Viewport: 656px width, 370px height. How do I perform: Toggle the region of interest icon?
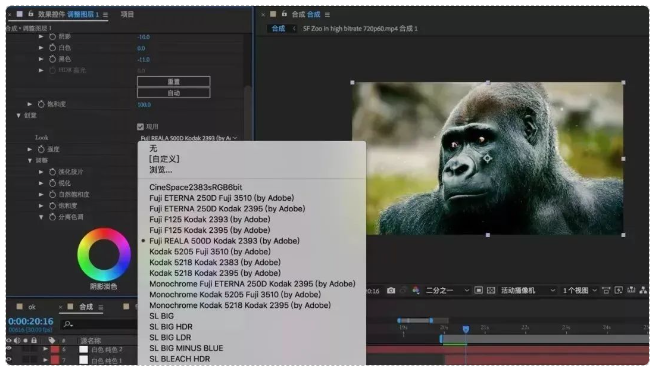coord(479,290)
